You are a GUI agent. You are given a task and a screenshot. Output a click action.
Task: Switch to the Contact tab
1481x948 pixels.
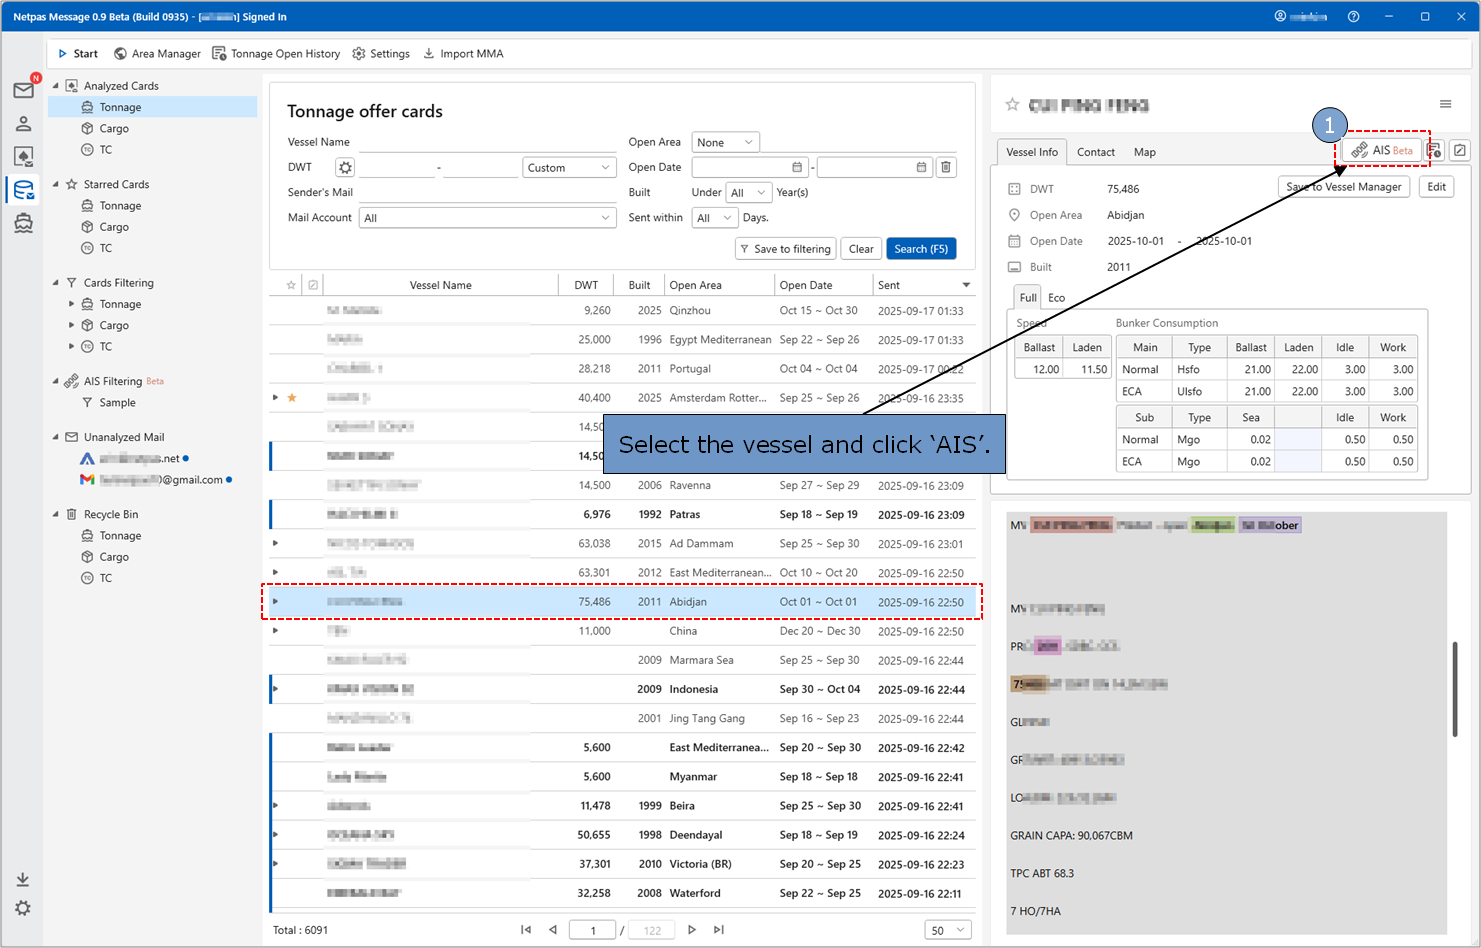click(1095, 152)
